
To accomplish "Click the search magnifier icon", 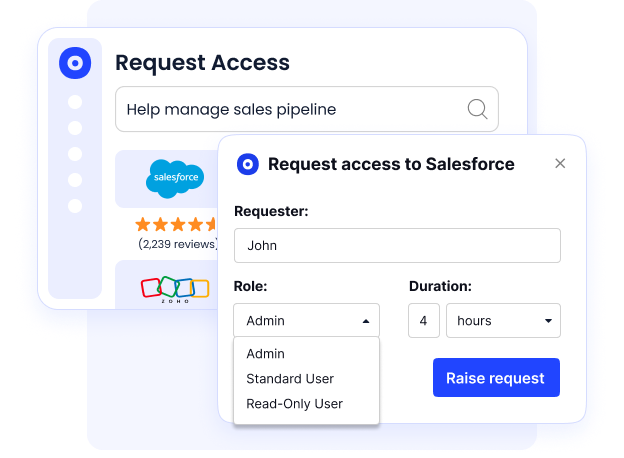I will coord(477,109).
